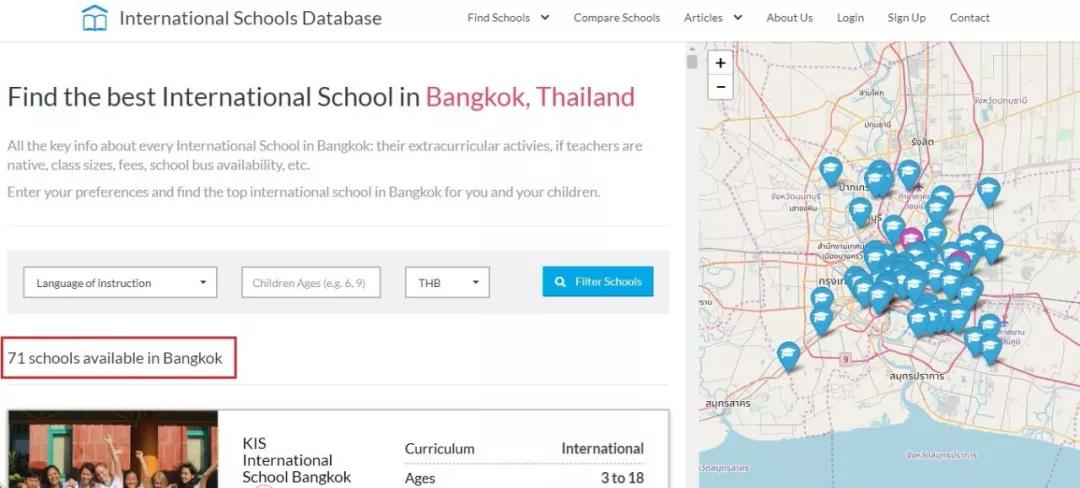This screenshot has width=1080, height=488.
Task: Click the upper purple highlighted school marker
Action: click(911, 239)
